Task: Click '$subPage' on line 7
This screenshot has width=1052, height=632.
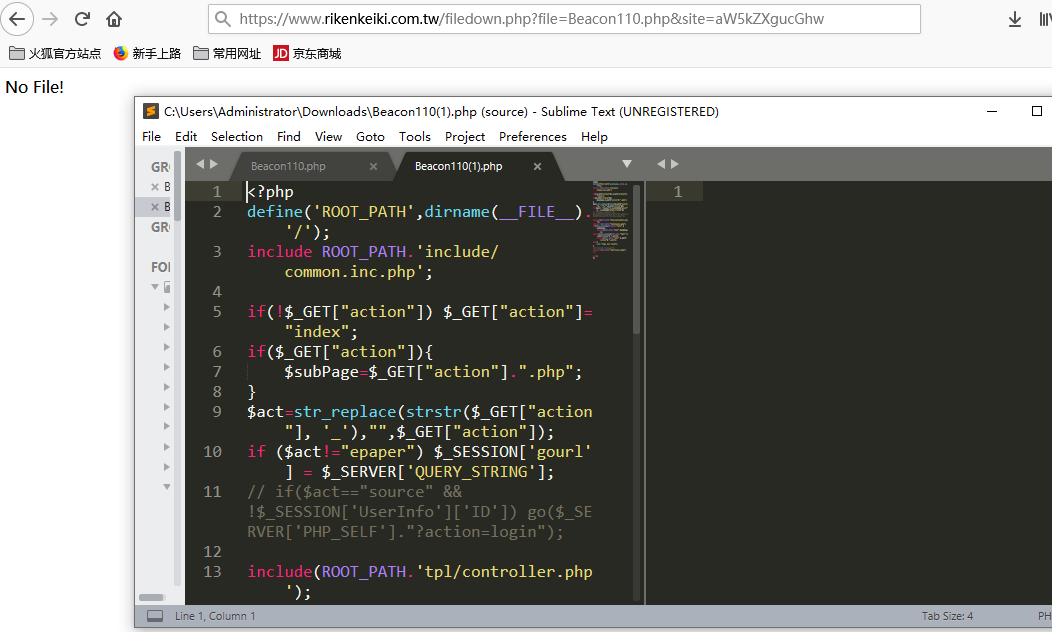Action: (x=321, y=372)
